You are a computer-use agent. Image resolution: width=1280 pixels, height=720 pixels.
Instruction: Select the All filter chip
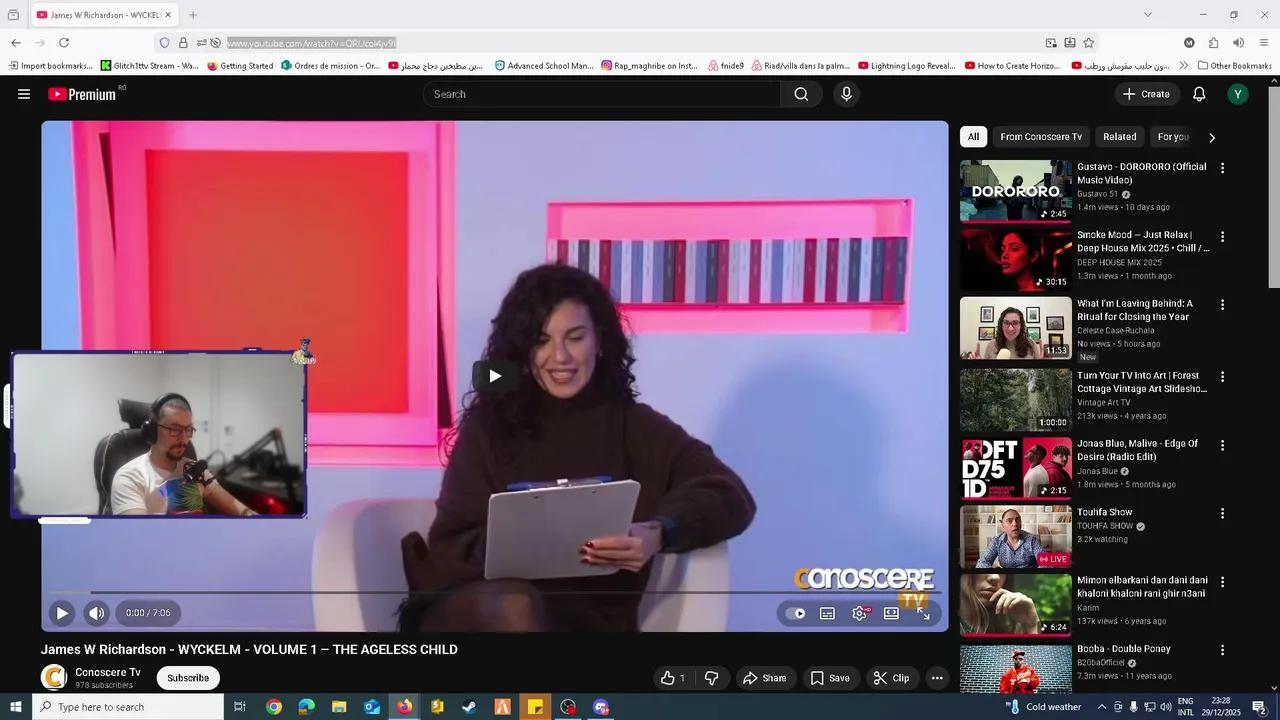tap(973, 137)
